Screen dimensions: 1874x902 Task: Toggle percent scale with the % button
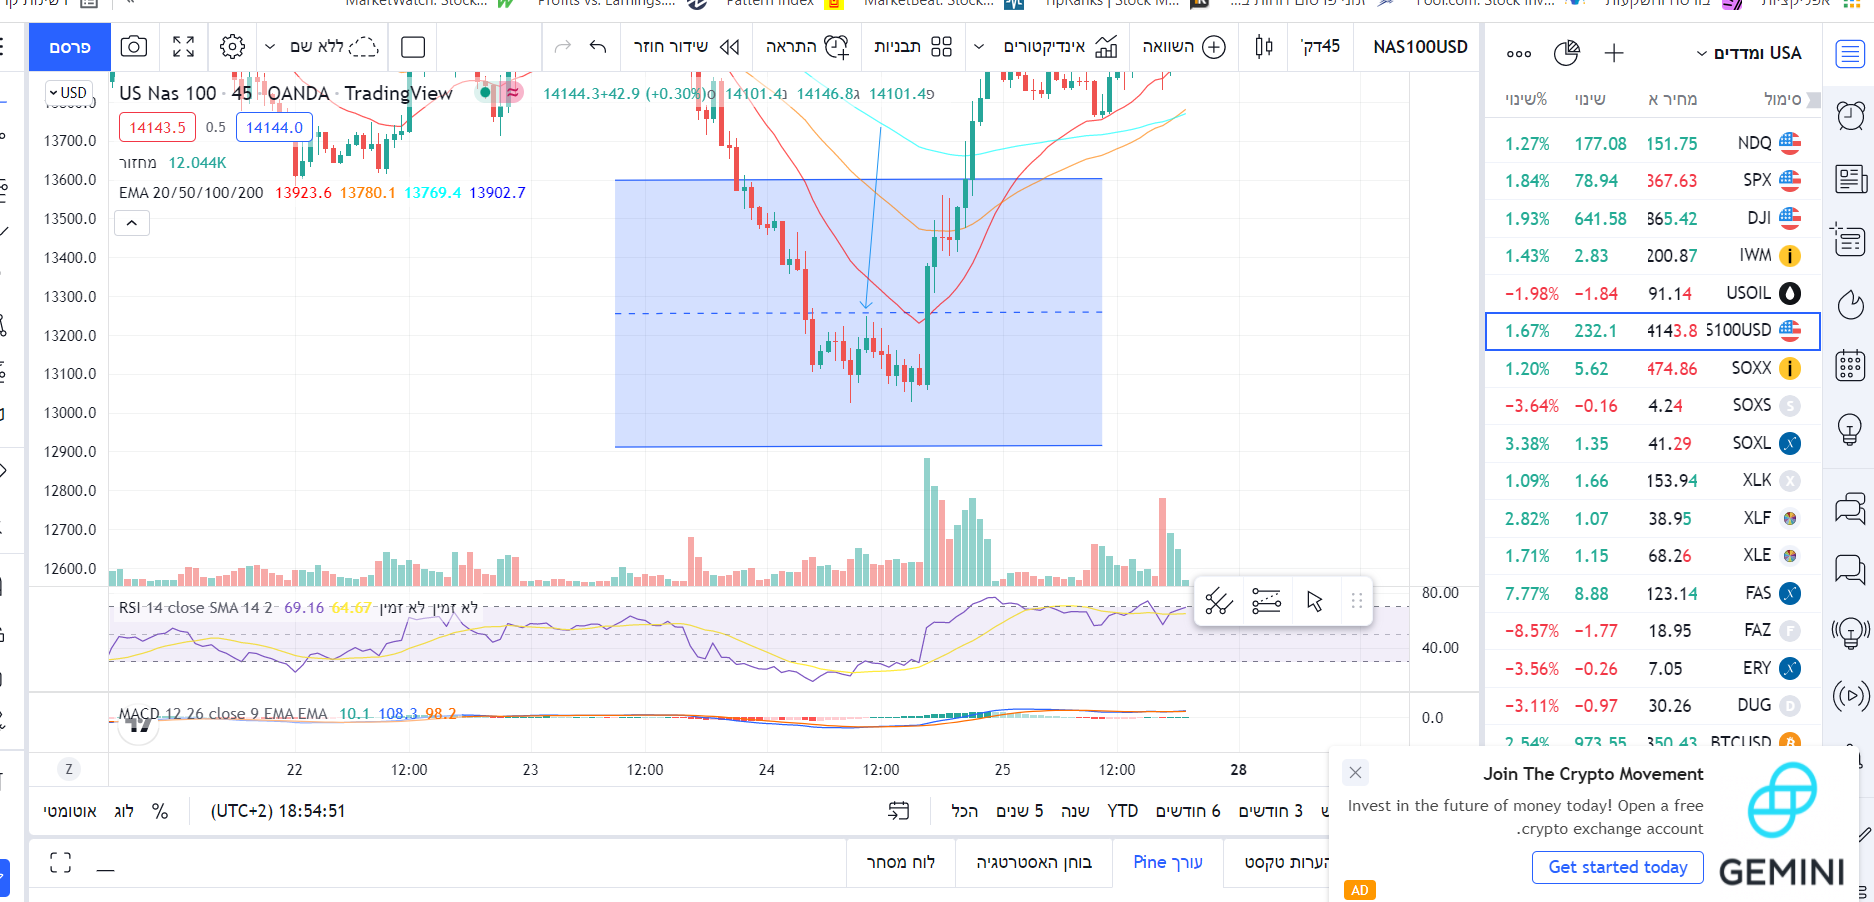pyautogui.click(x=160, y=811)
